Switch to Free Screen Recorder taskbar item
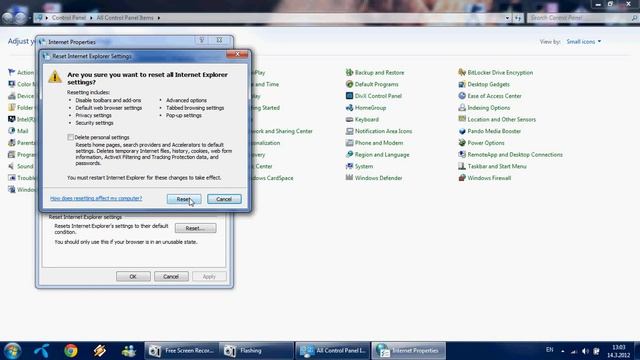This screenshot has height=360, width=640. point(181,351)
